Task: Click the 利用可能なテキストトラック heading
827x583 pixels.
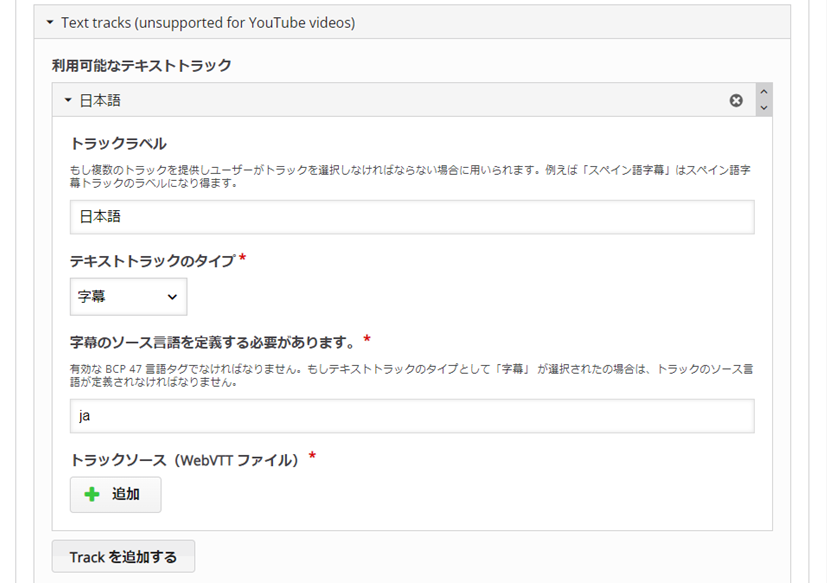Action: pyautogui.click(x=141, y=65)
